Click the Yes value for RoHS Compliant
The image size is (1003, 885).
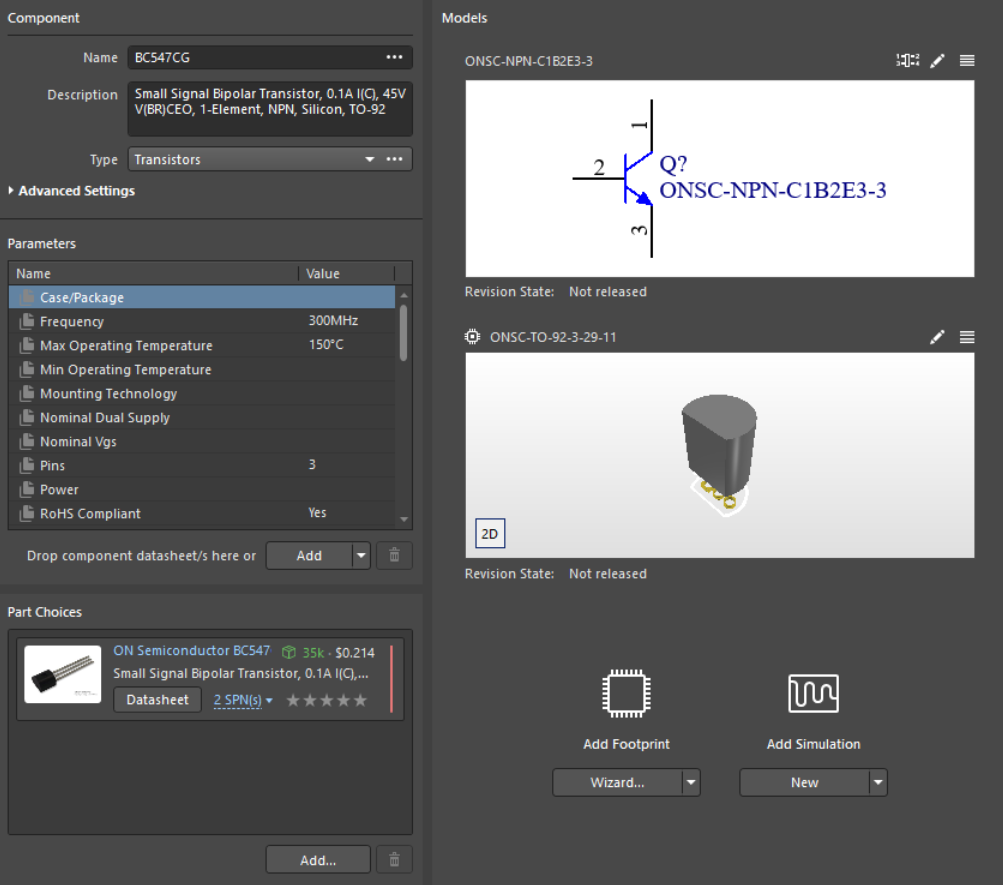(x=317, y=513)
